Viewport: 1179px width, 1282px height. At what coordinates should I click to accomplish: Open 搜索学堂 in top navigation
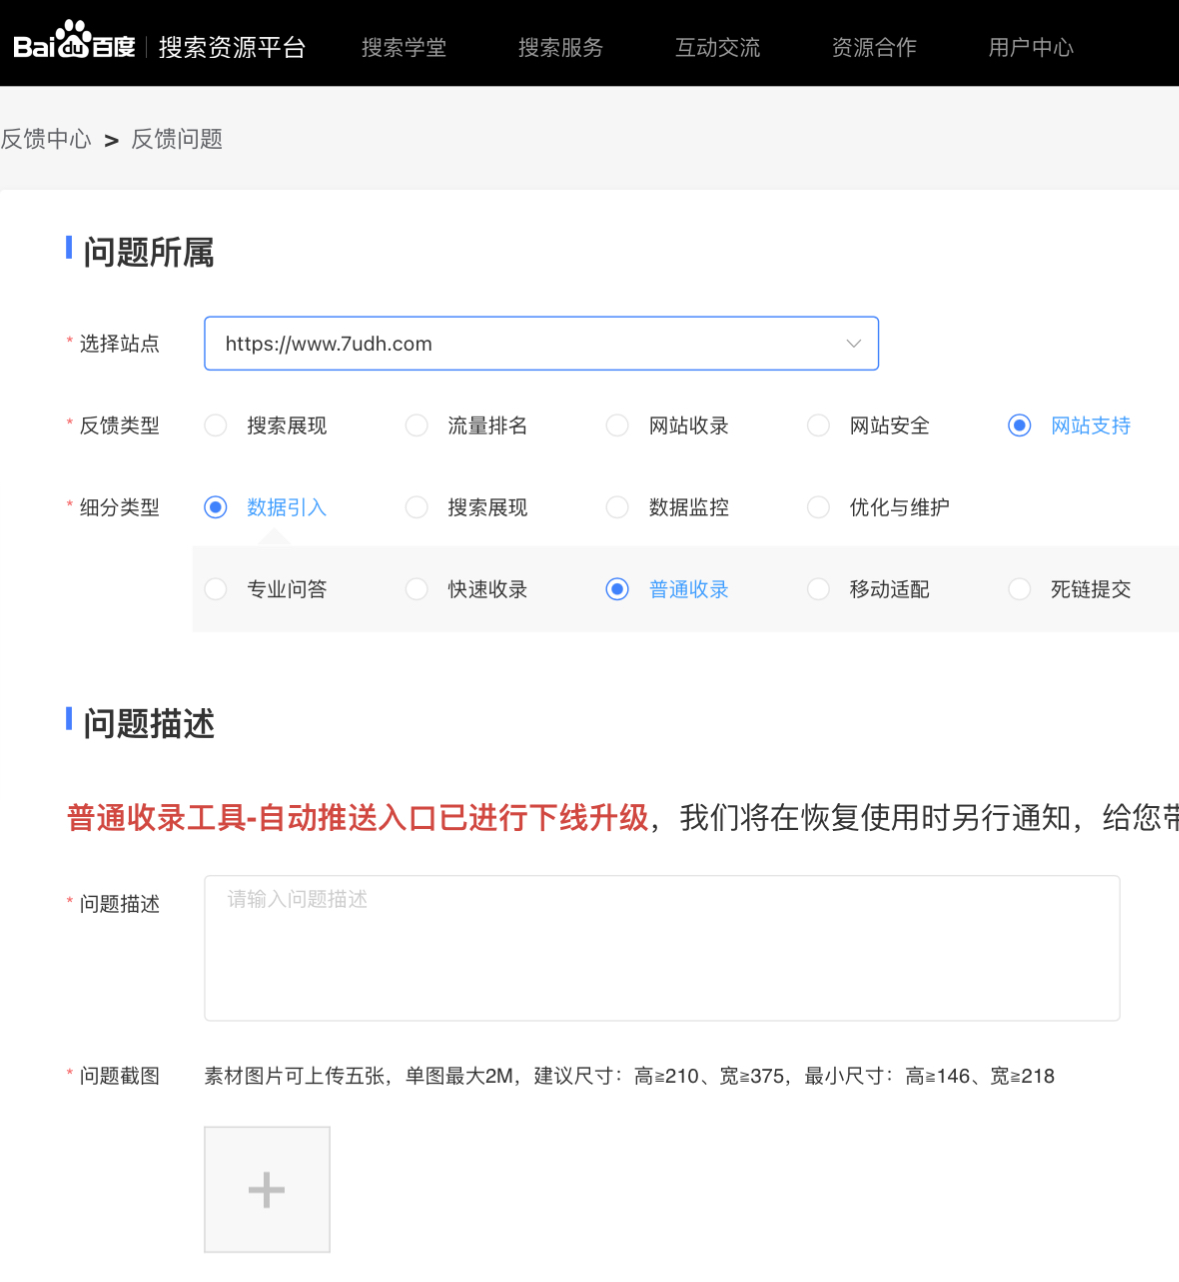pyautogui.click(x=404, y=48)
